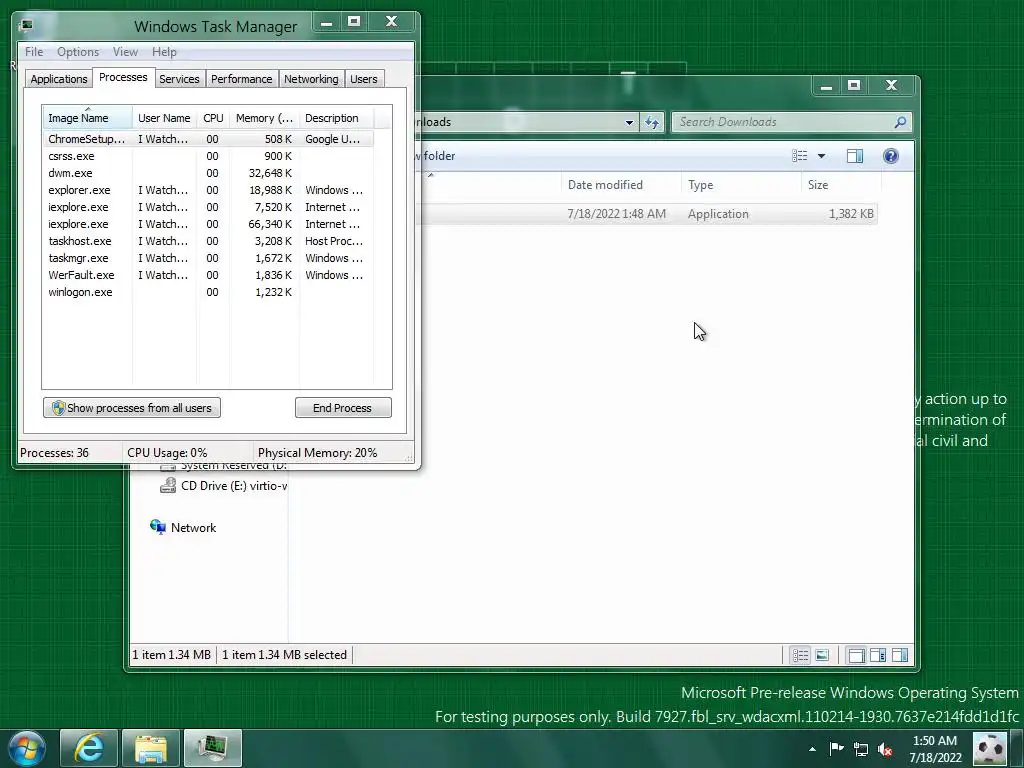Click the Network icon in navigation pane
The width and height of the screenshot is (1024, 768).
click(157, 527)
